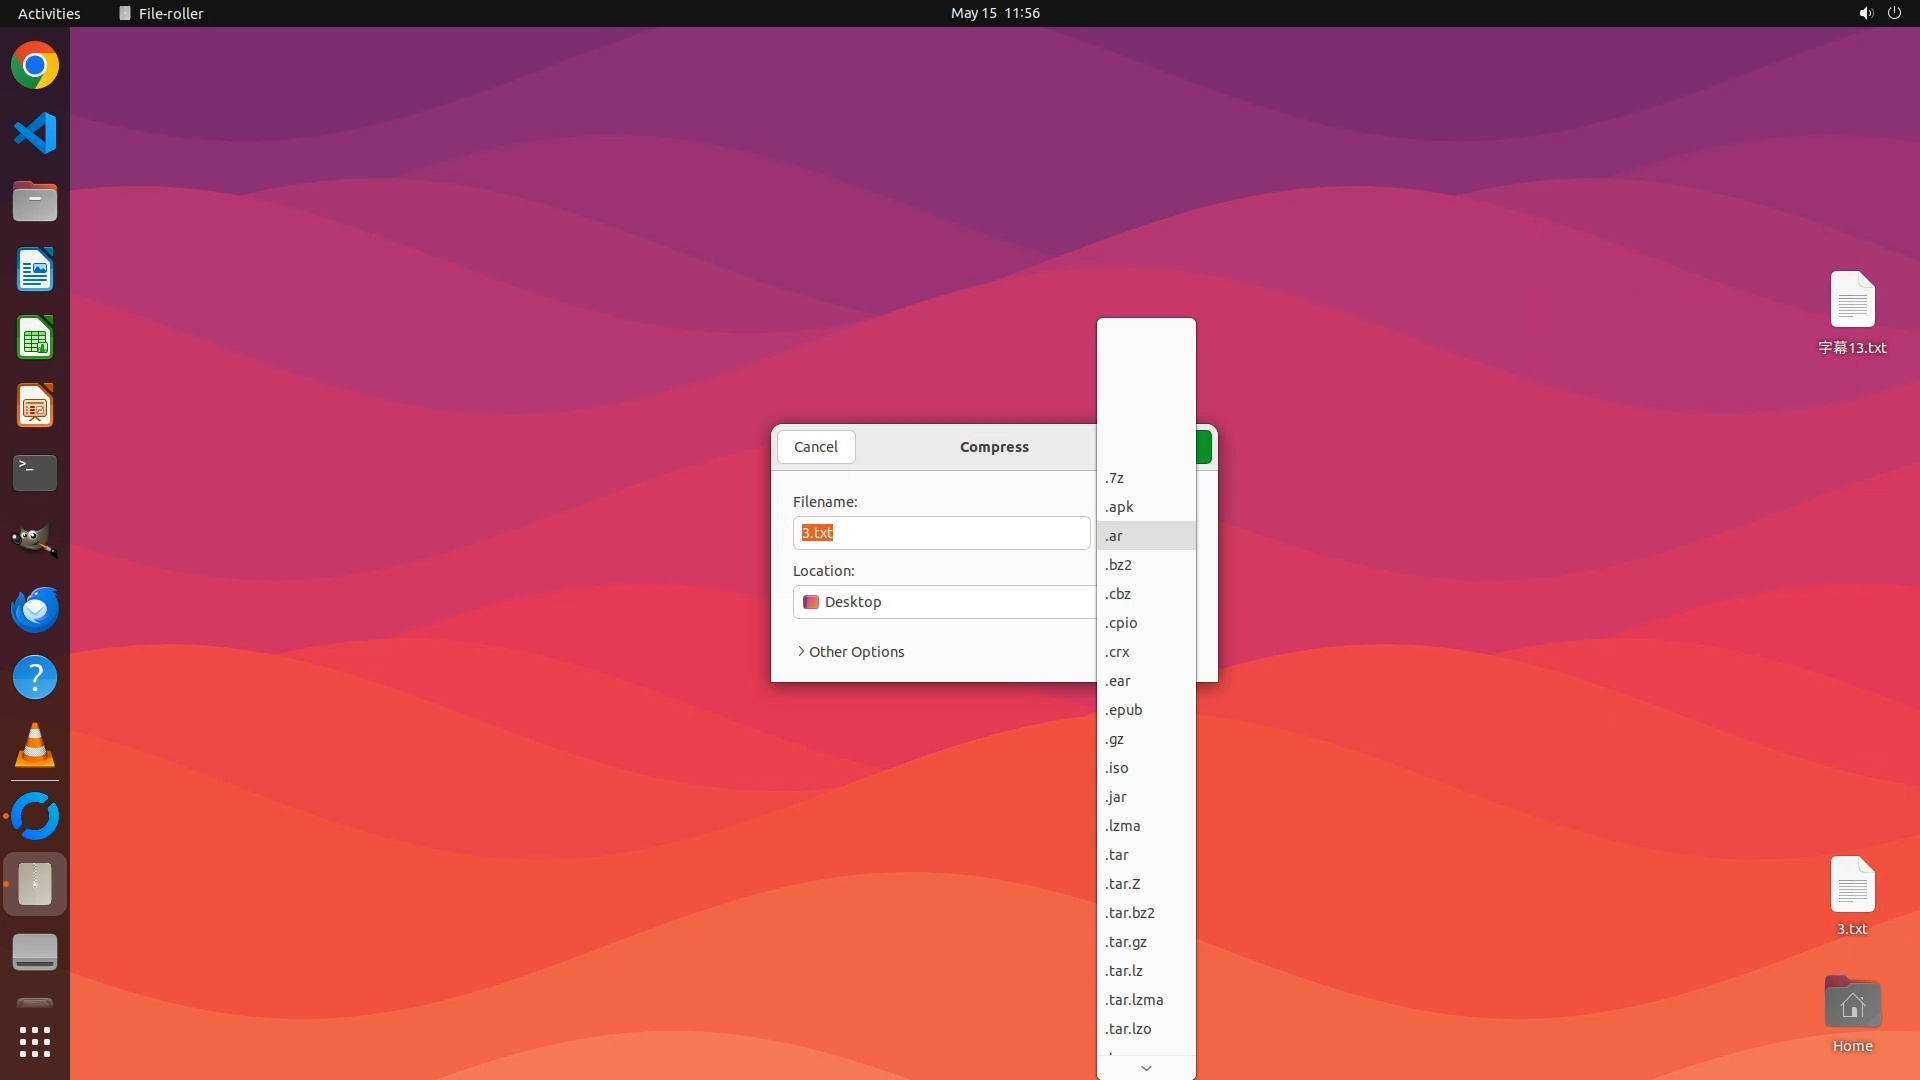Open LibreOffice Calc spreadsheet icon

(35, 338)
